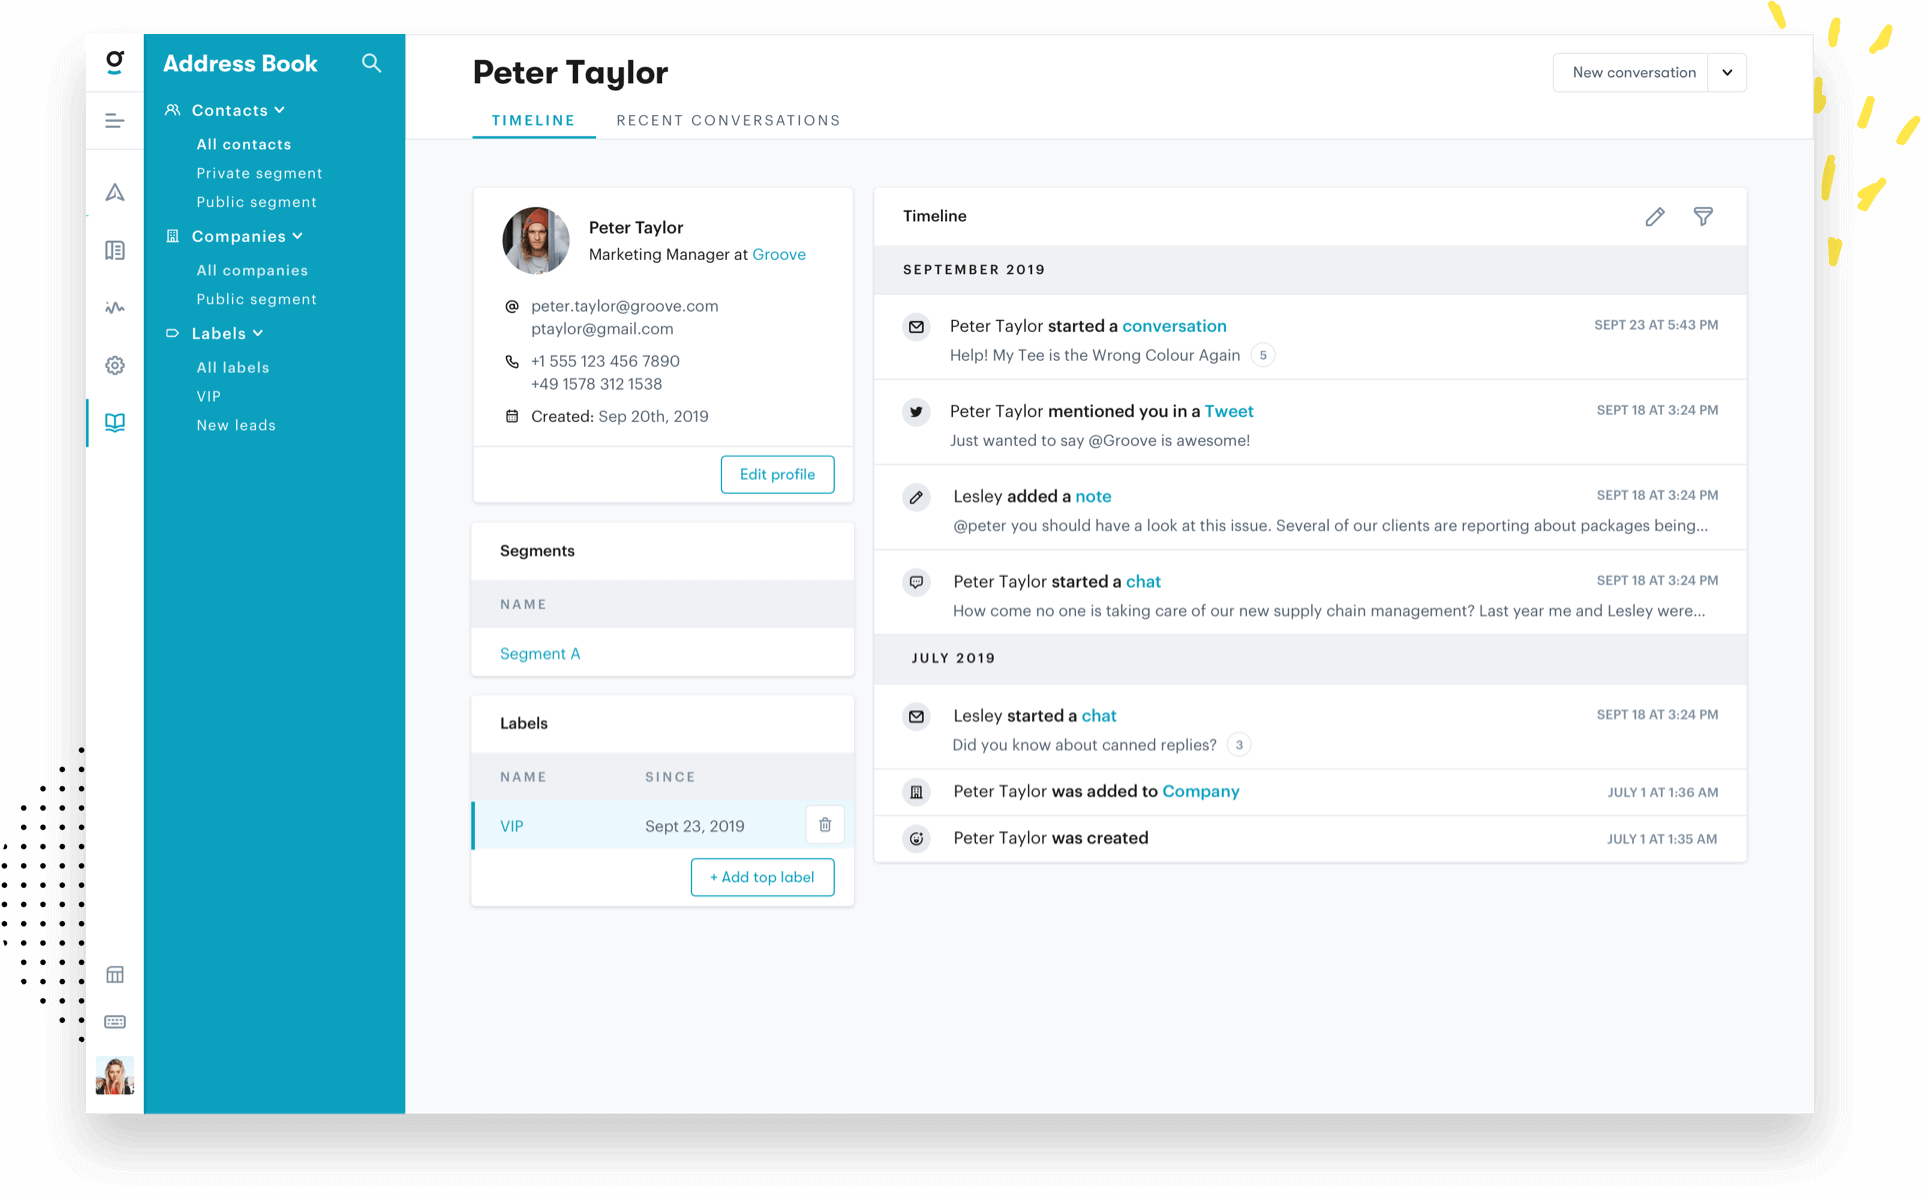Select the RECENT CONVERSATIONS tab
Image resolution: width=1922 pixels, height=1198 pixels.
coord(729,120)
